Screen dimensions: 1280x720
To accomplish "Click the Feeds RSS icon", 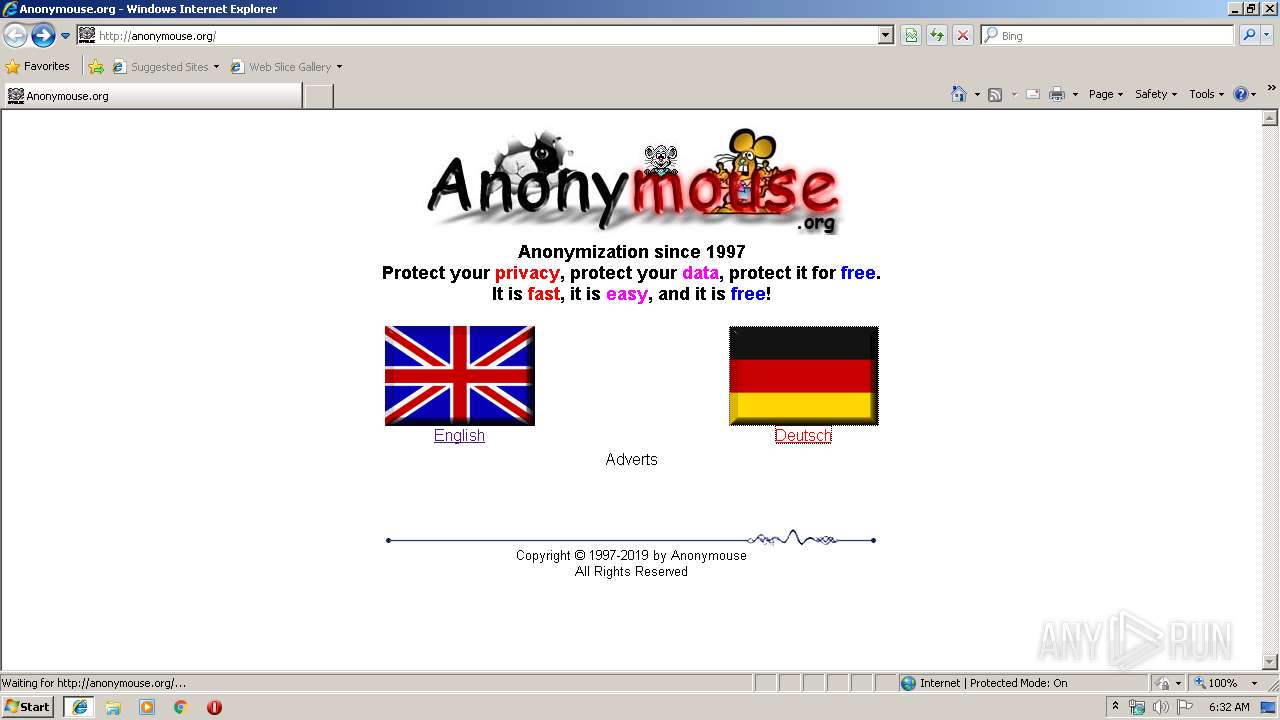I will 995,94.
